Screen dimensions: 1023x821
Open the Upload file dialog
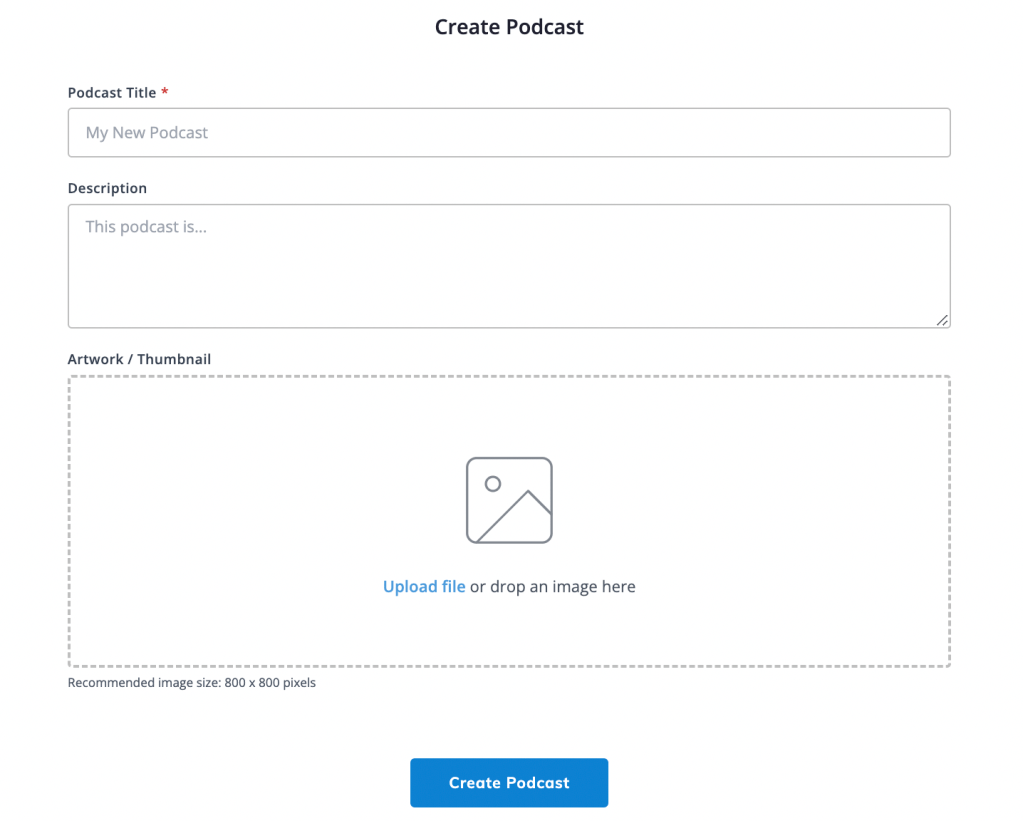[423, 586]
